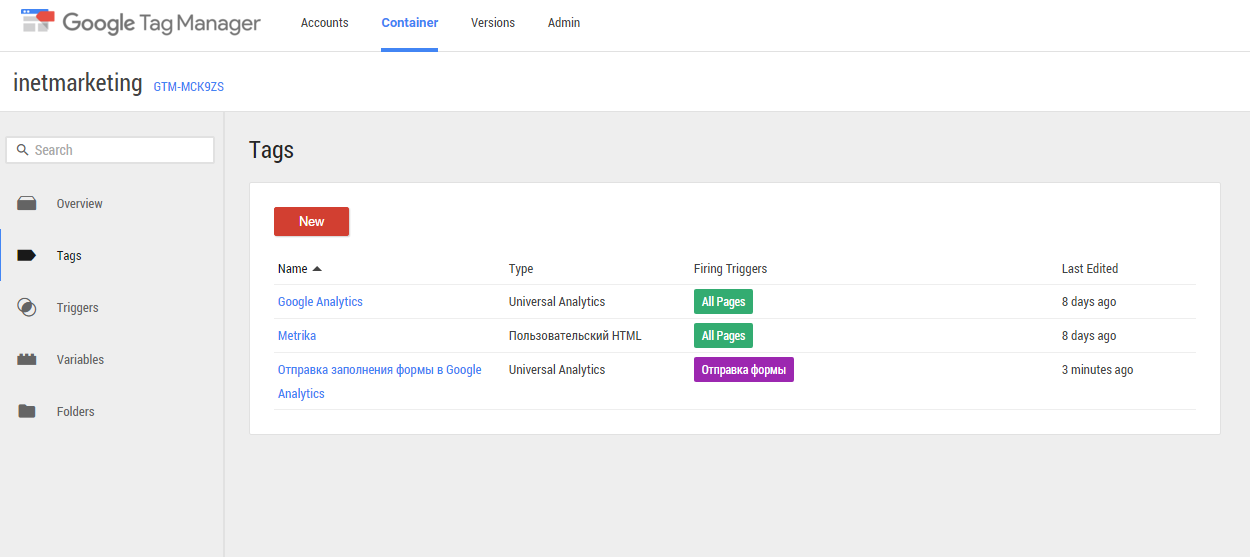The image size is (1250, 557).
Task: Select Overview in the sidebar
Action: [x=80, y=204]
